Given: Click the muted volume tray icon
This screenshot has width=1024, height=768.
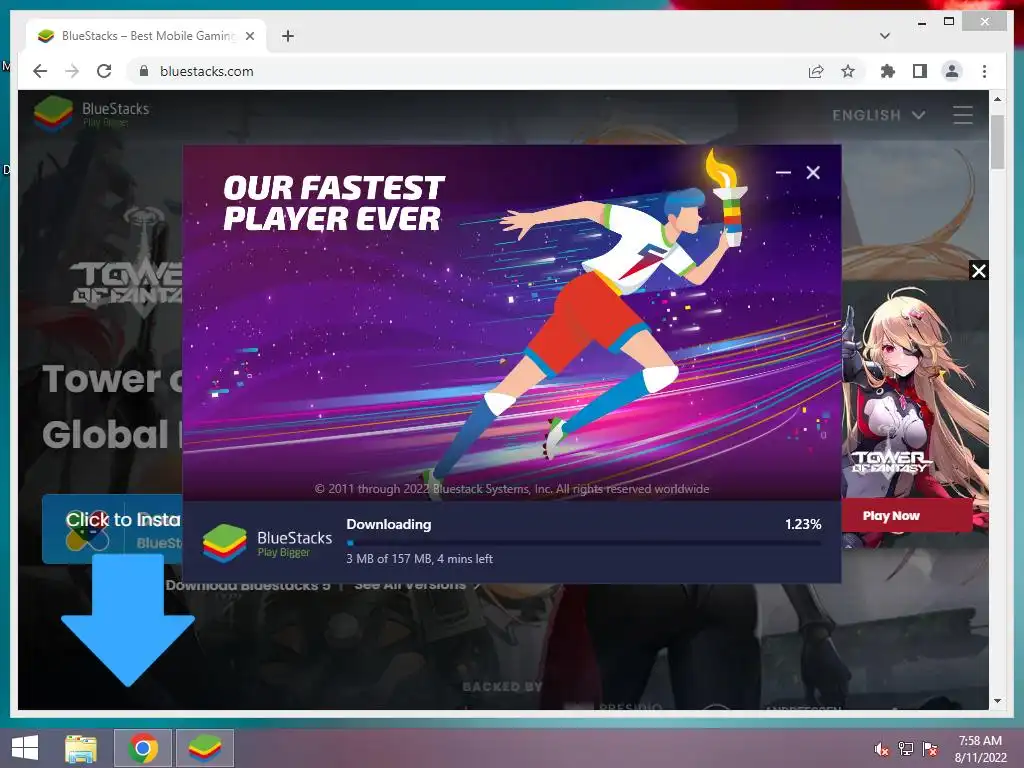Looking at the screenshot, I should (x=882, y=749).
